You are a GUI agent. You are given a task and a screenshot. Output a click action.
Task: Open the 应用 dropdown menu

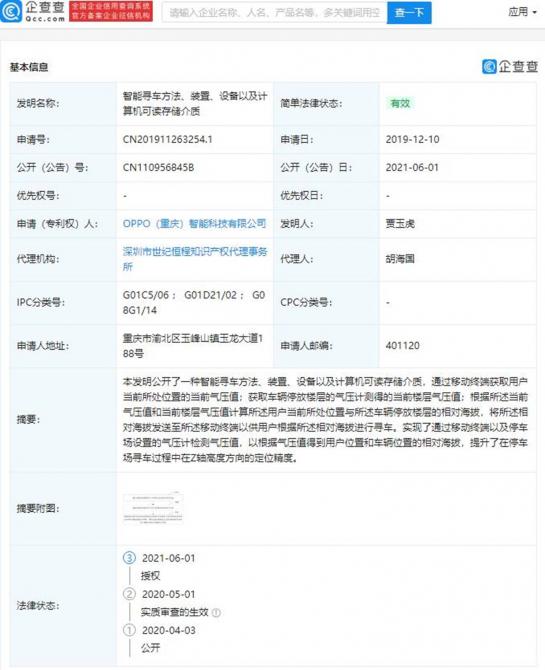[522, 12]
